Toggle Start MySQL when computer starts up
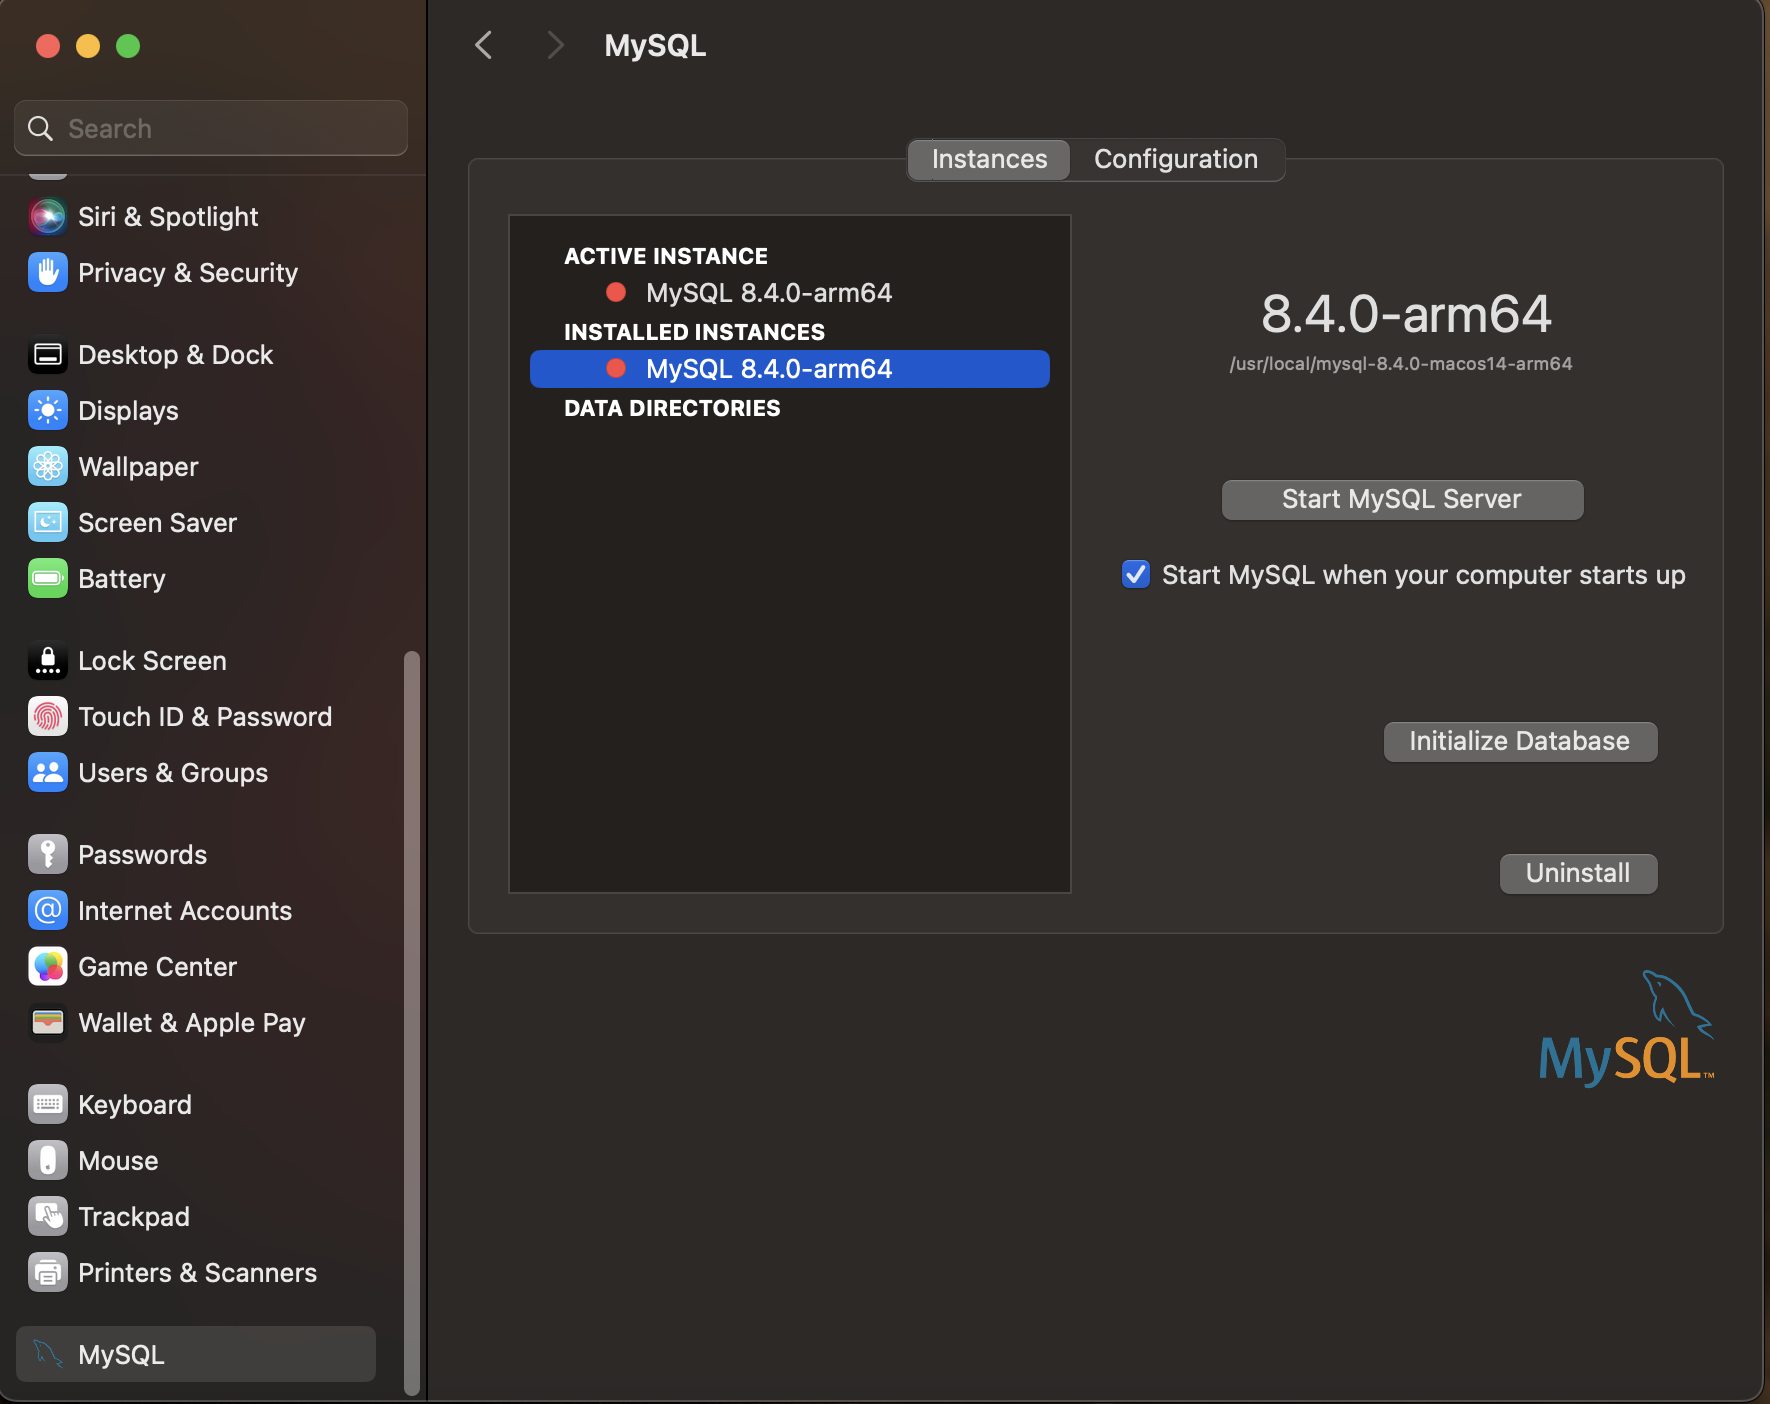 click(x=1136, y=574)
